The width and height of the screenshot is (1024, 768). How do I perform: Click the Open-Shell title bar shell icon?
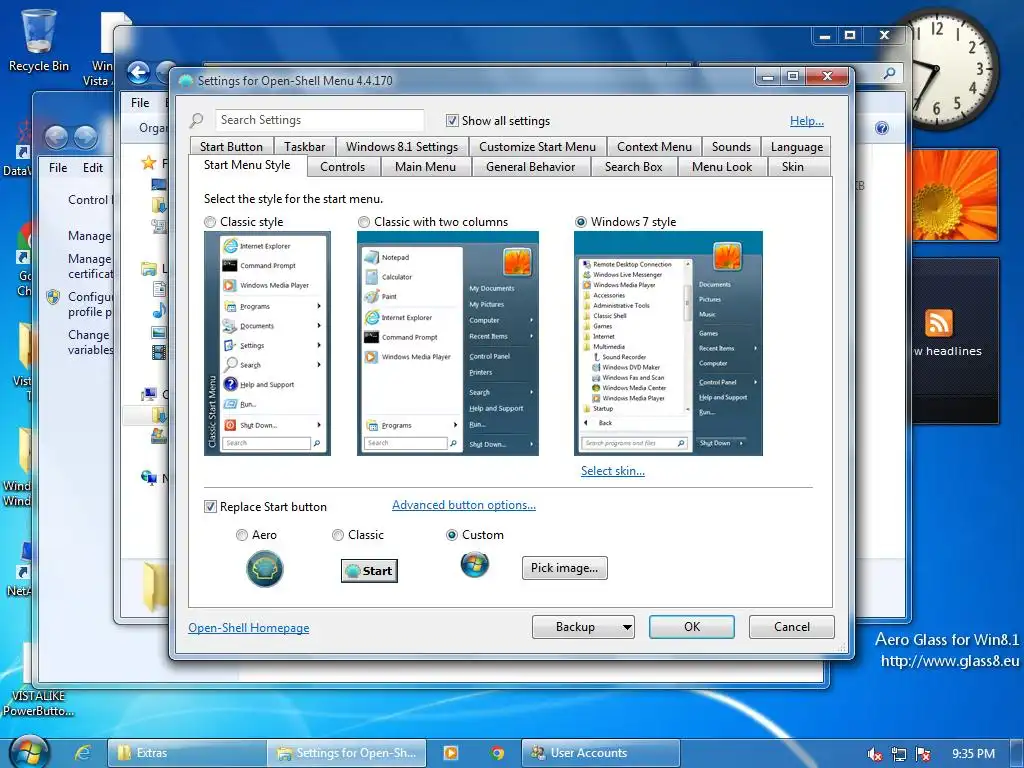(186, 81)
